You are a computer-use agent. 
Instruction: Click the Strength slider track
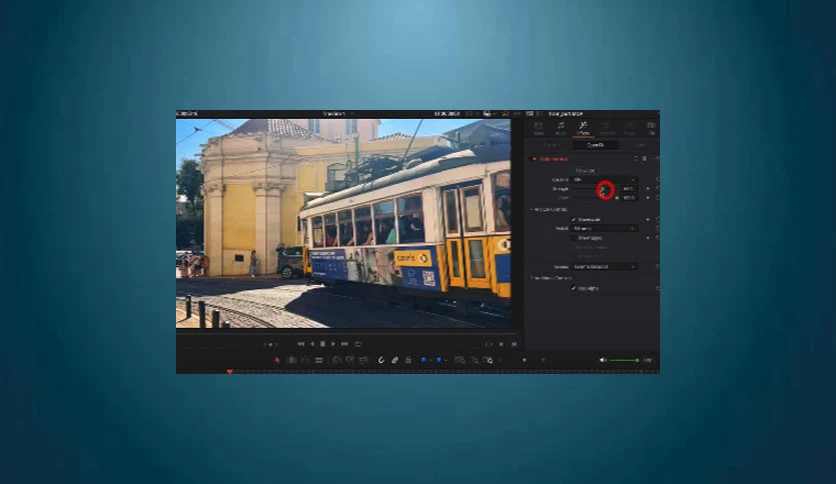[594, 189]
